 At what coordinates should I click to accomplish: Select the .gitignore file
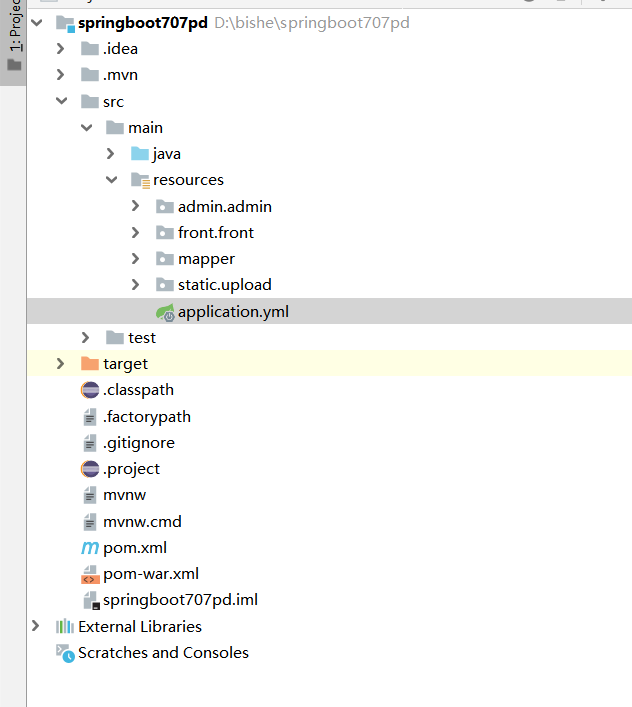tap(138, 443)
